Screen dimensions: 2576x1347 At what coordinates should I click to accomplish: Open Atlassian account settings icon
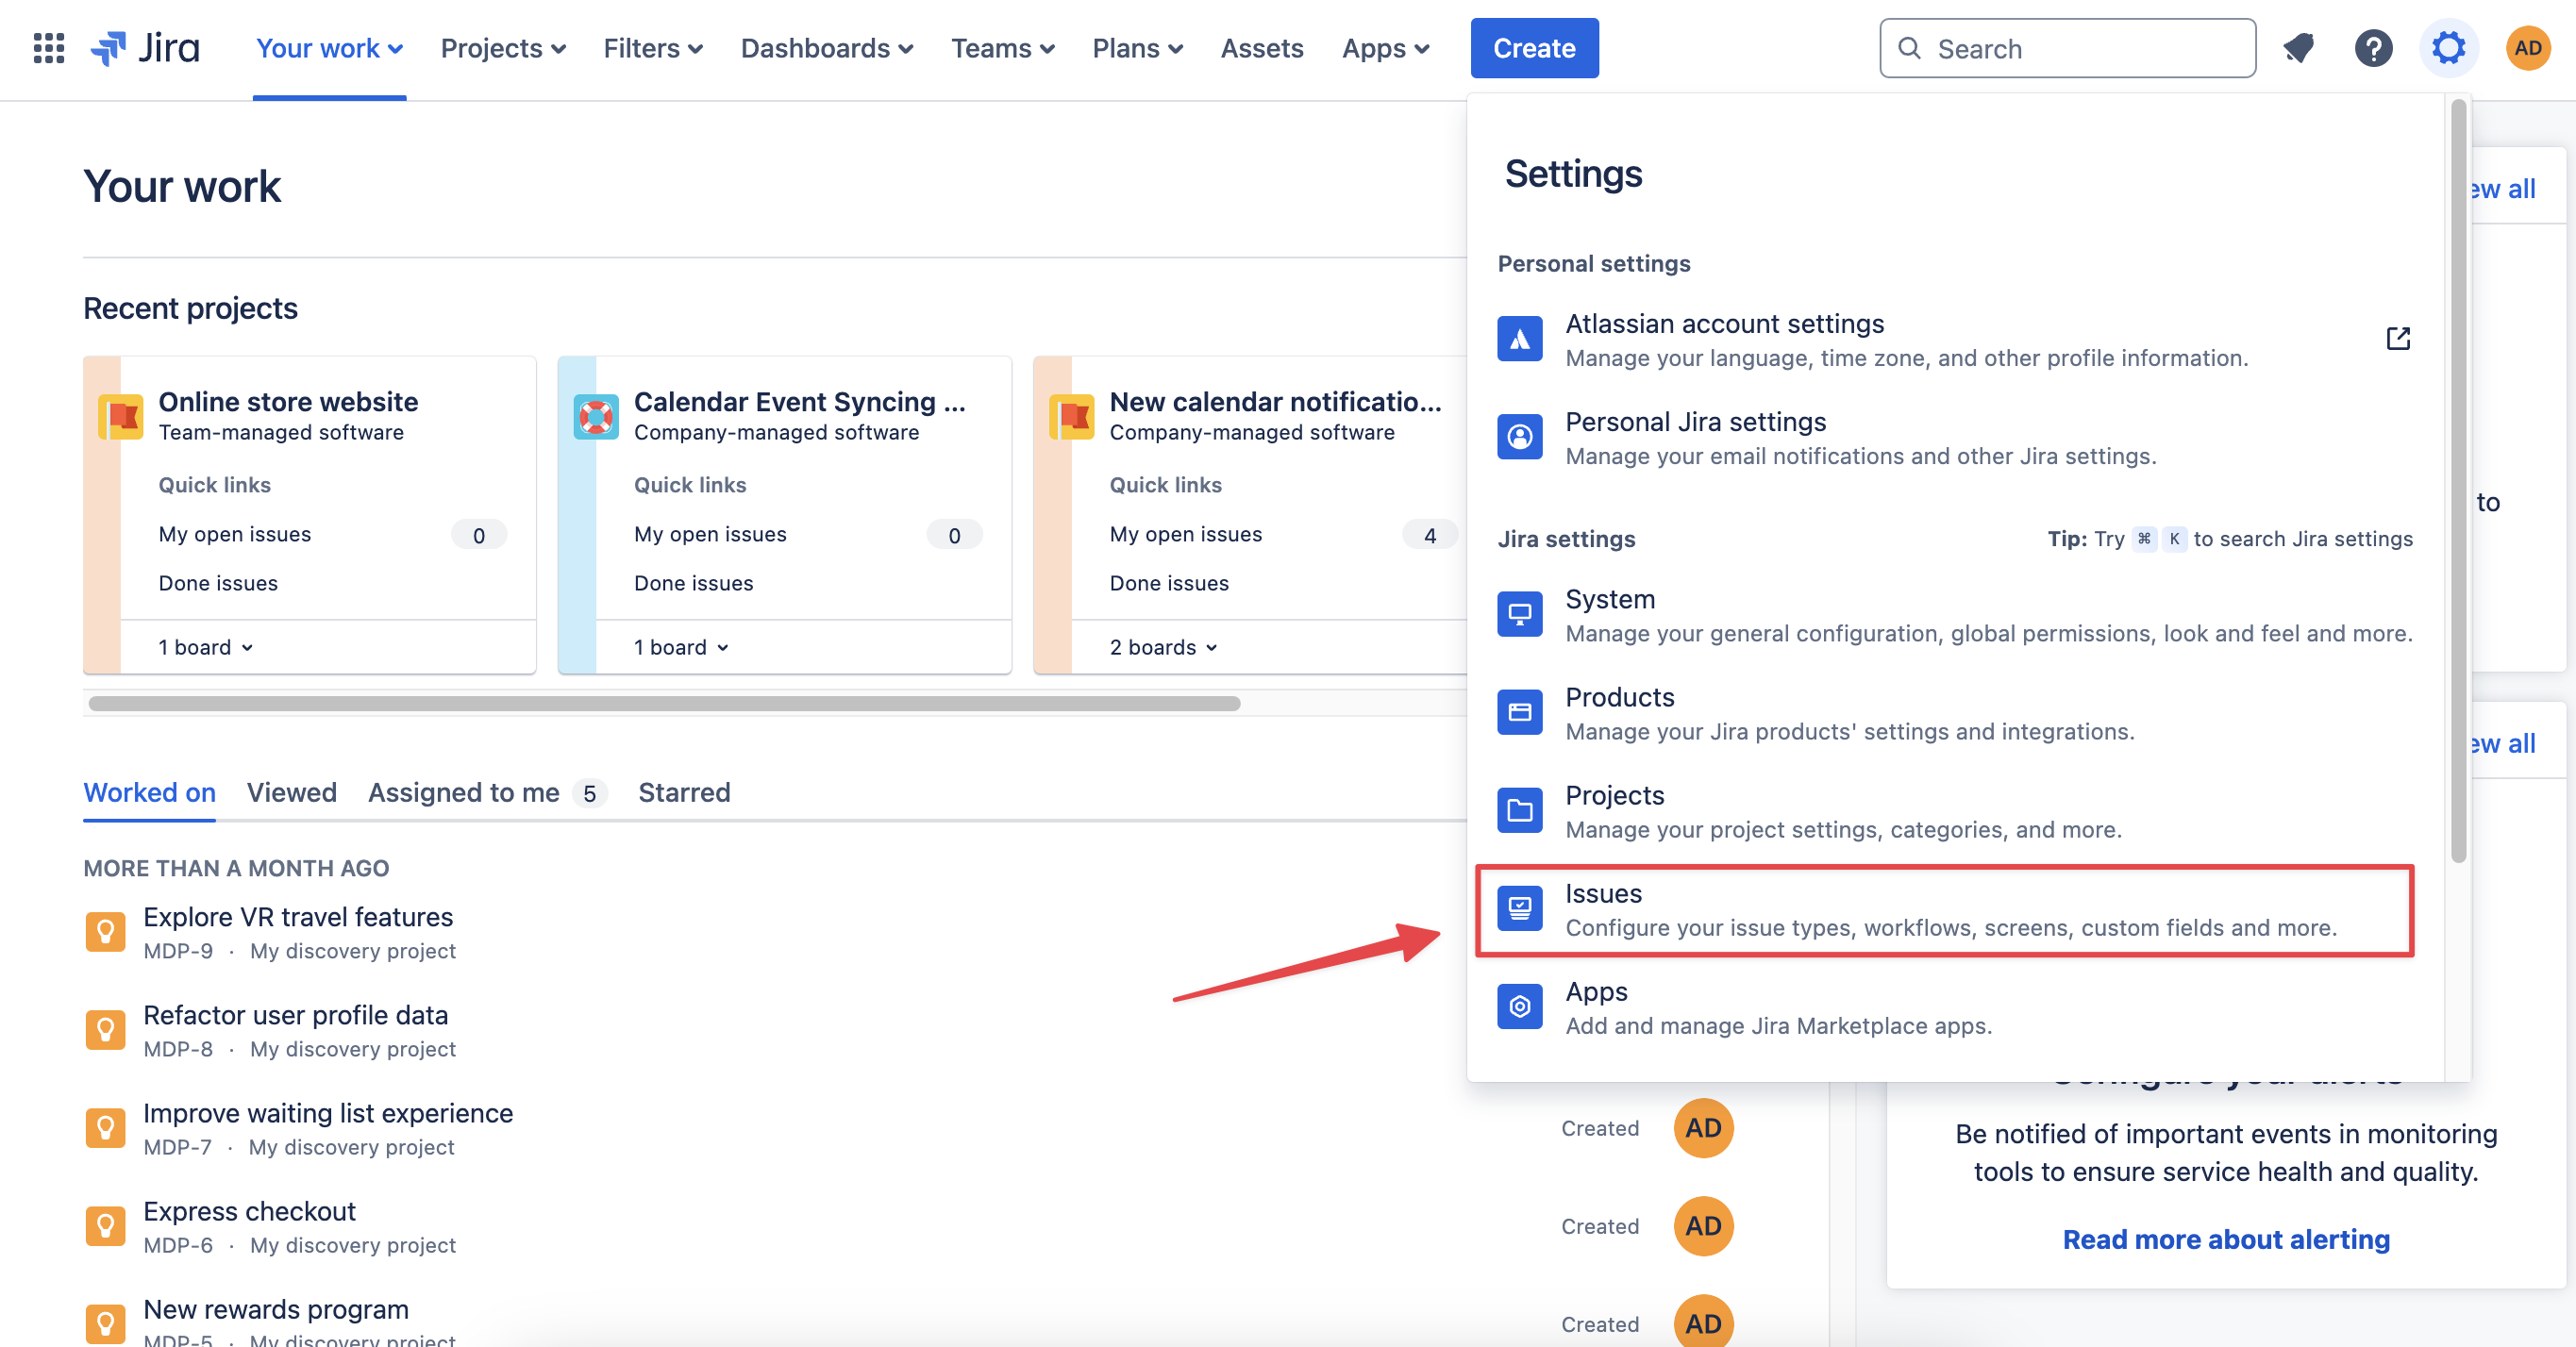pos(1519,339)
